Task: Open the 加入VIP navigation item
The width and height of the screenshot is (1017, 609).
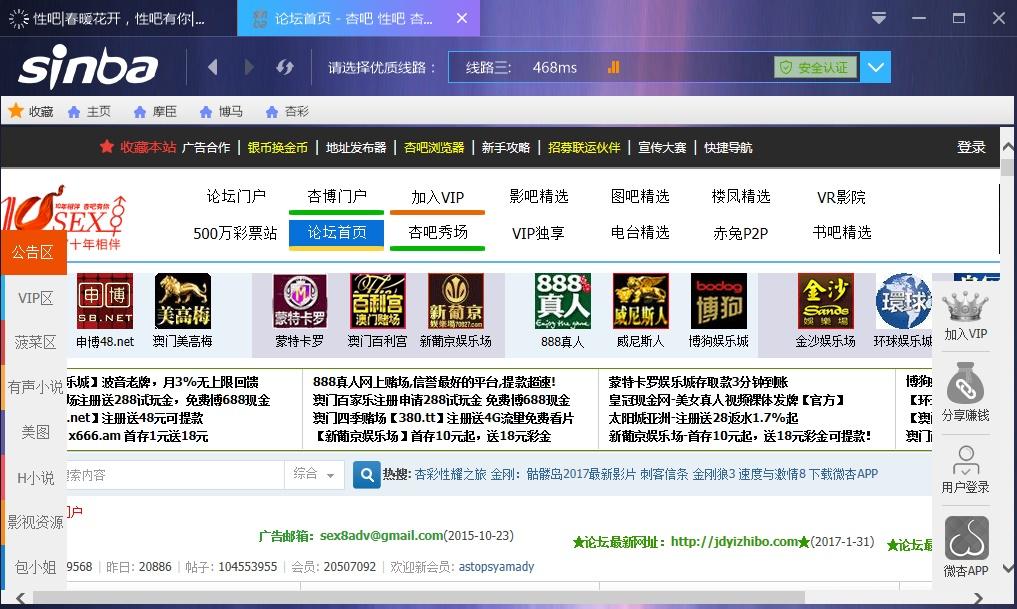Action: [438, 197]
